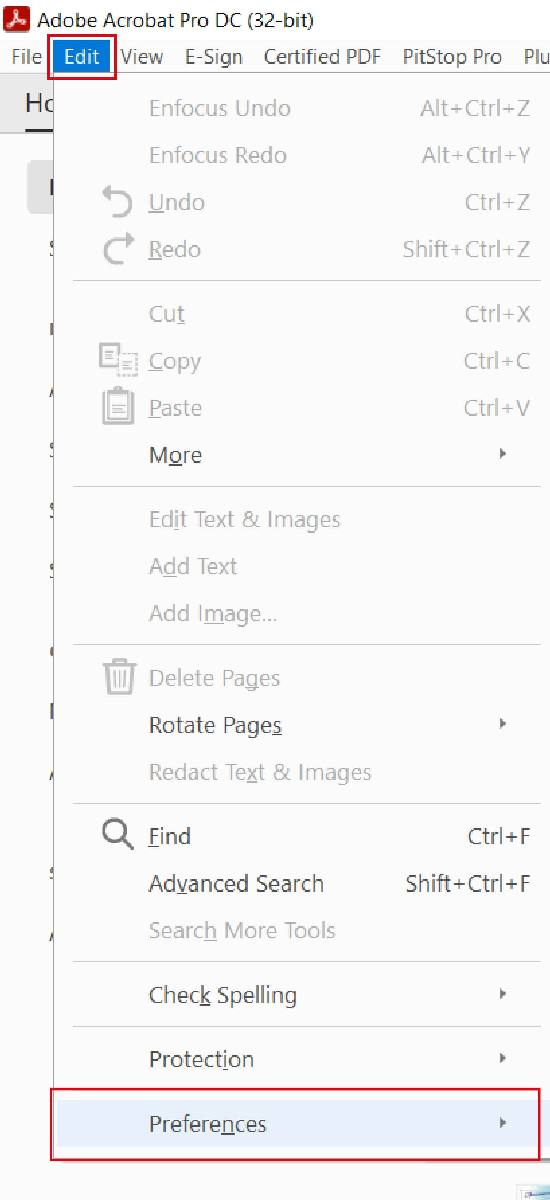
Task: Click the Delete Pages trash icon
Action: pyautogui.click(x=119, y=677)
